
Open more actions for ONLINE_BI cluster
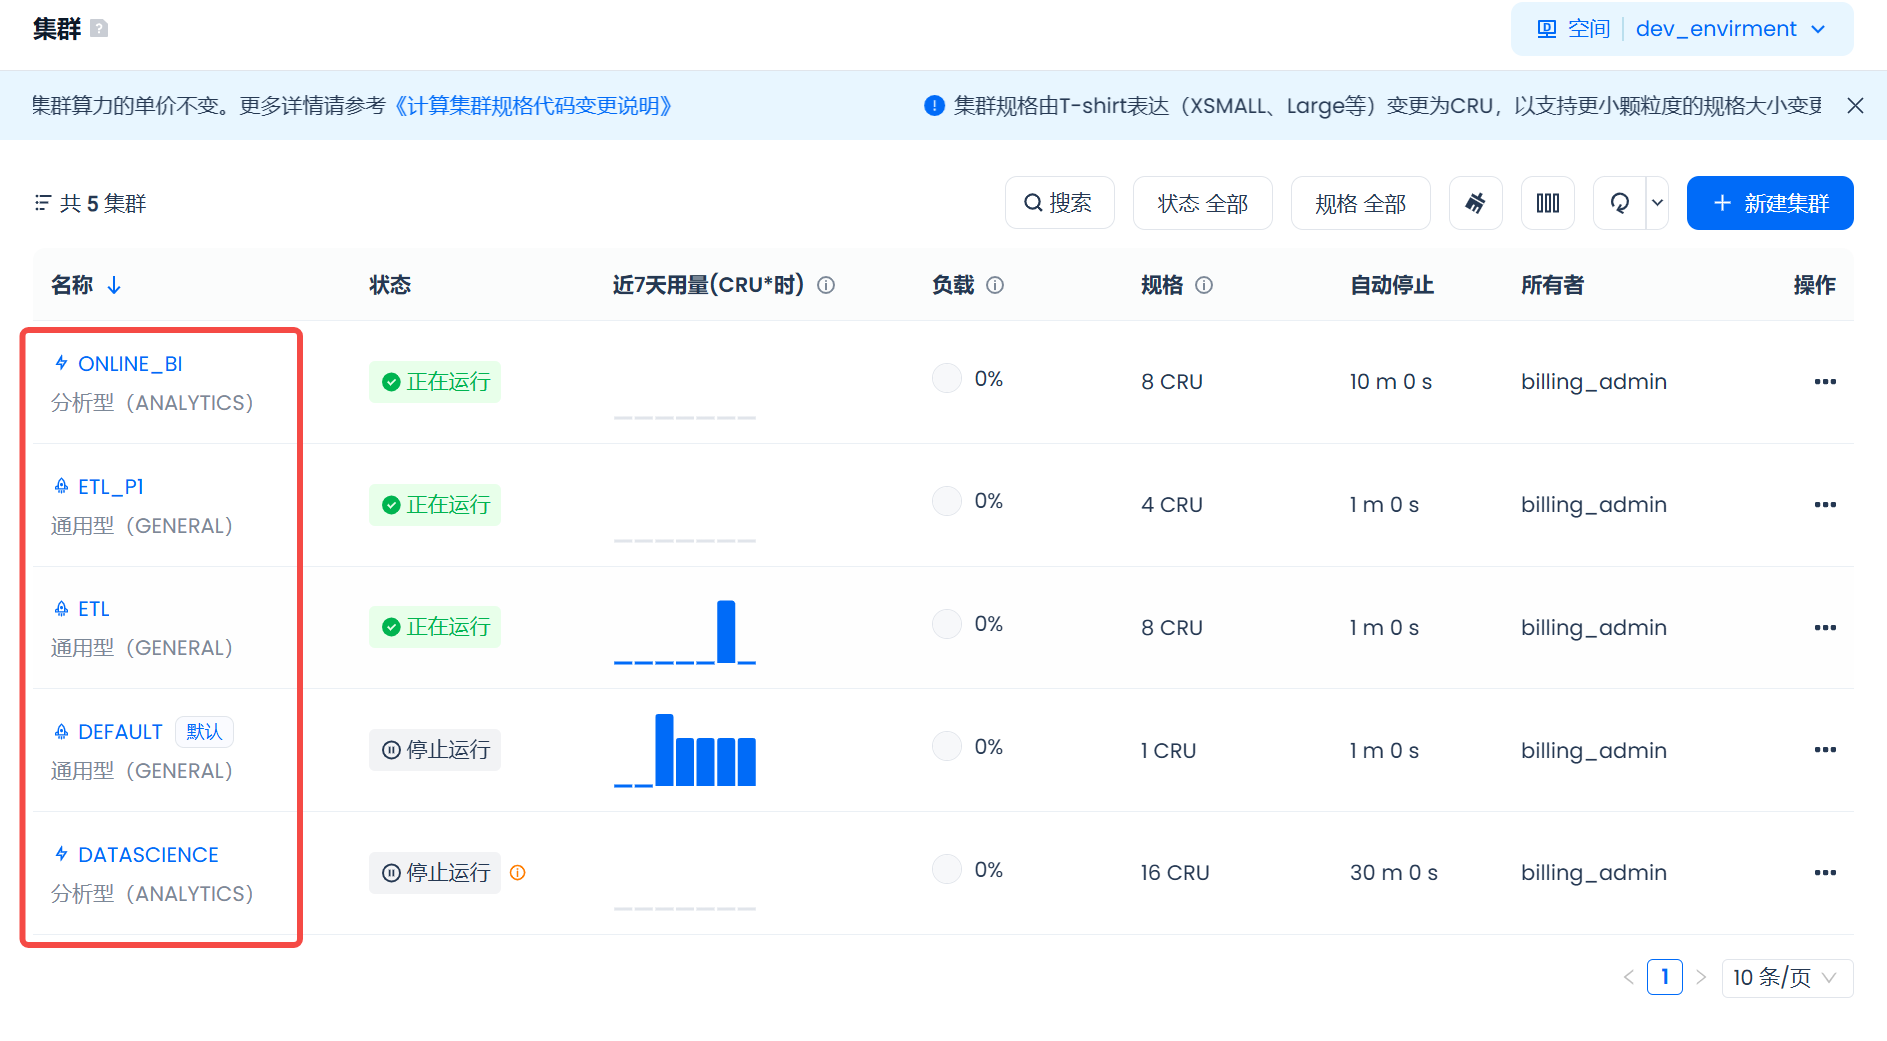point(1824,382)
